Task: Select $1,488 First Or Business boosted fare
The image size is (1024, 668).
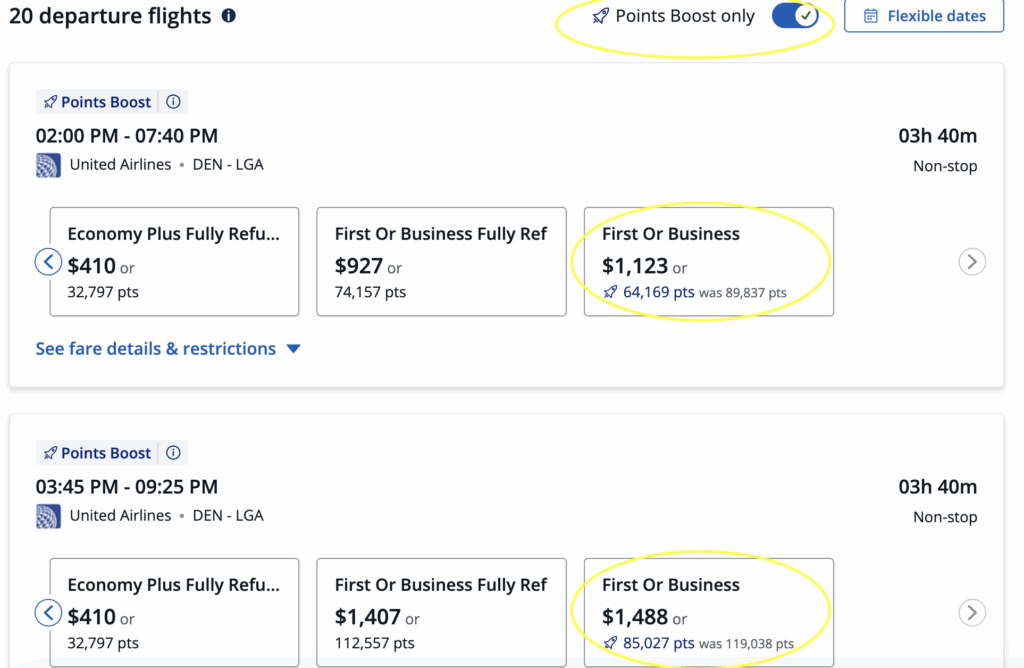Action: [x=708, y=613]
